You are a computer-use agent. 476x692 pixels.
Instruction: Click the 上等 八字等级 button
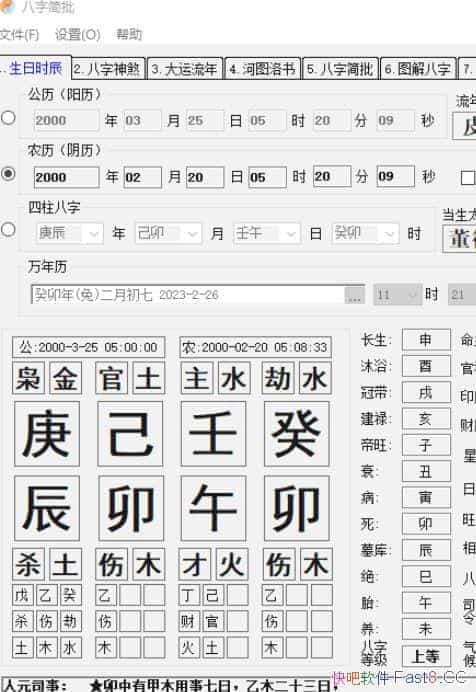coord(426,656)
